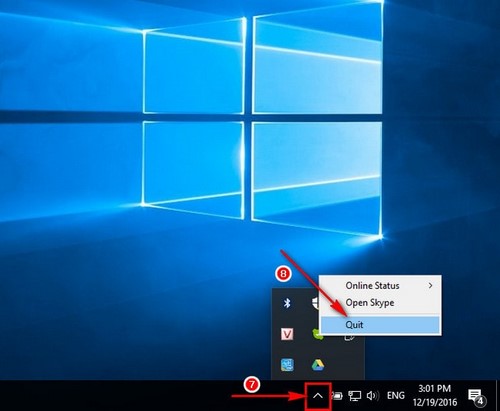500x411 pixels.
Task: Open the Google Drive tray icon
Action: [x=318, y=365]
